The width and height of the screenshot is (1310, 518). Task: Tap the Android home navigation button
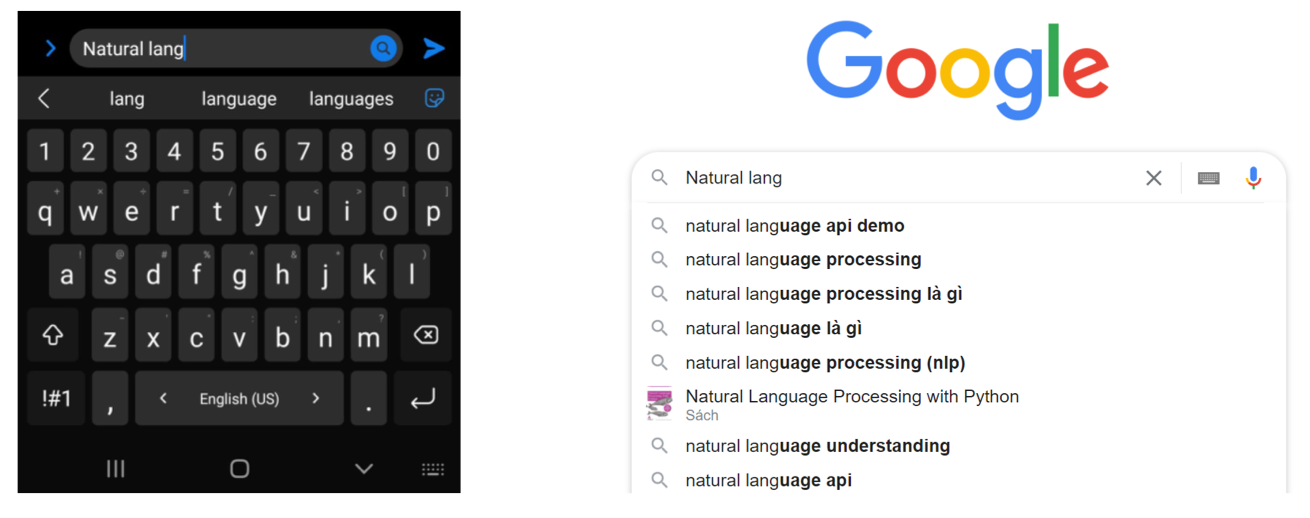pyautogui.click(x=239, y=468)
